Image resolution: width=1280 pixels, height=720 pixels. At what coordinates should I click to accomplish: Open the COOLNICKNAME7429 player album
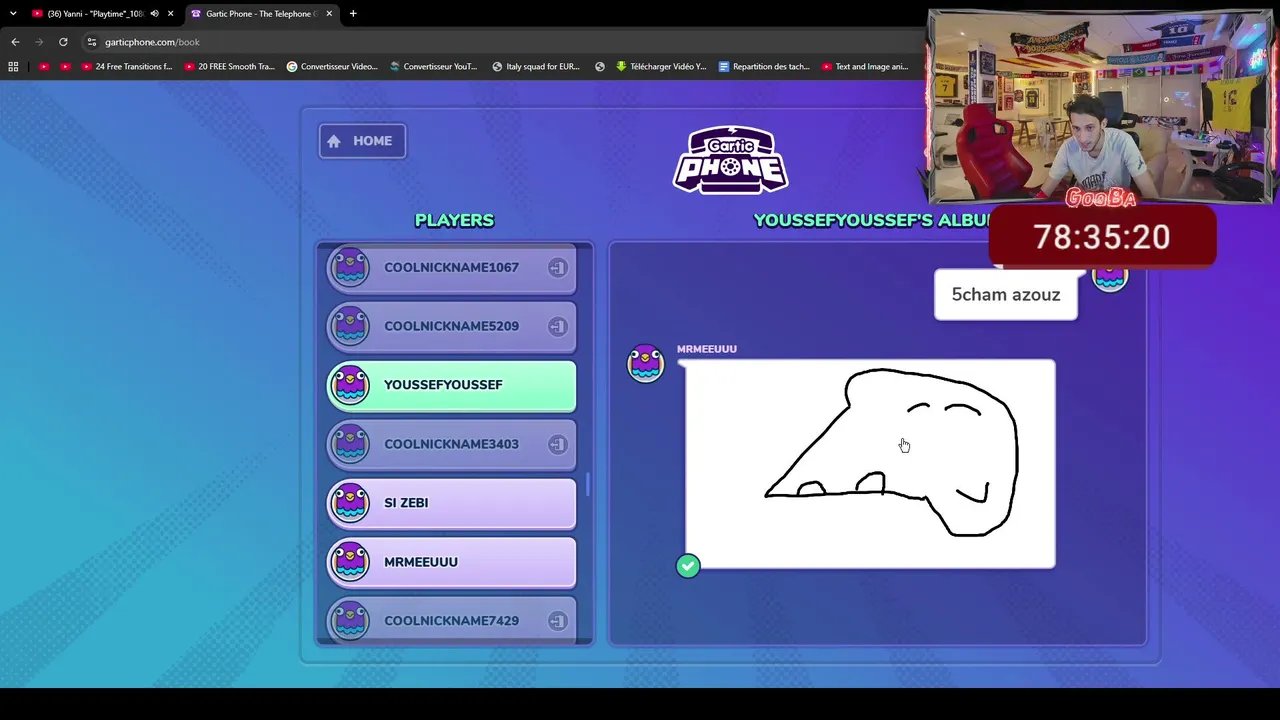pos(452,620)
